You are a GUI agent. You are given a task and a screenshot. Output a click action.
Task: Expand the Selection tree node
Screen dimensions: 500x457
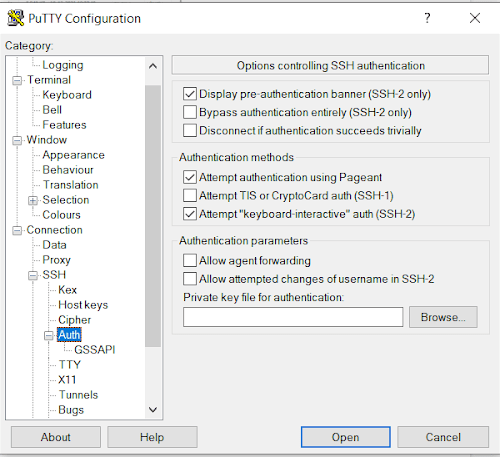(x=33, y=201)
